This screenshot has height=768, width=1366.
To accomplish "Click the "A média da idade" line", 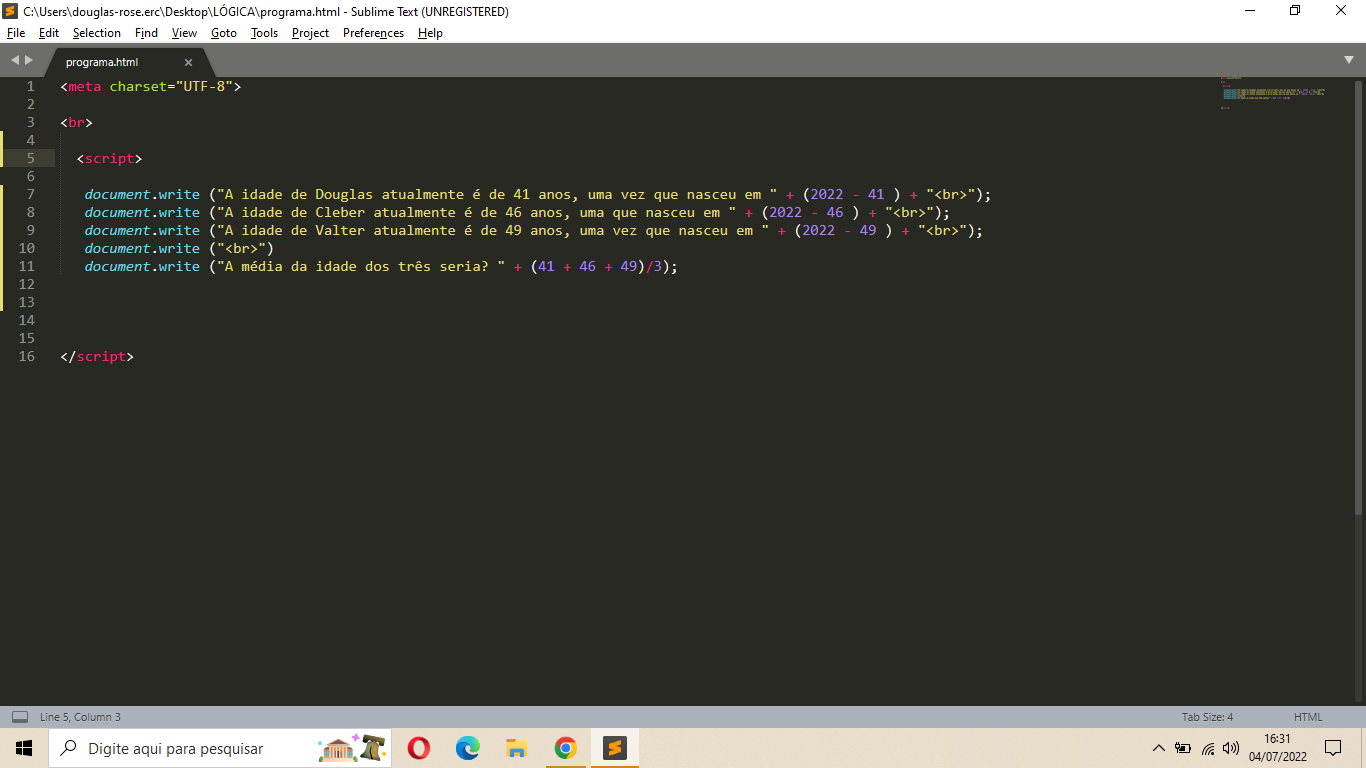I will click(381, 266).
